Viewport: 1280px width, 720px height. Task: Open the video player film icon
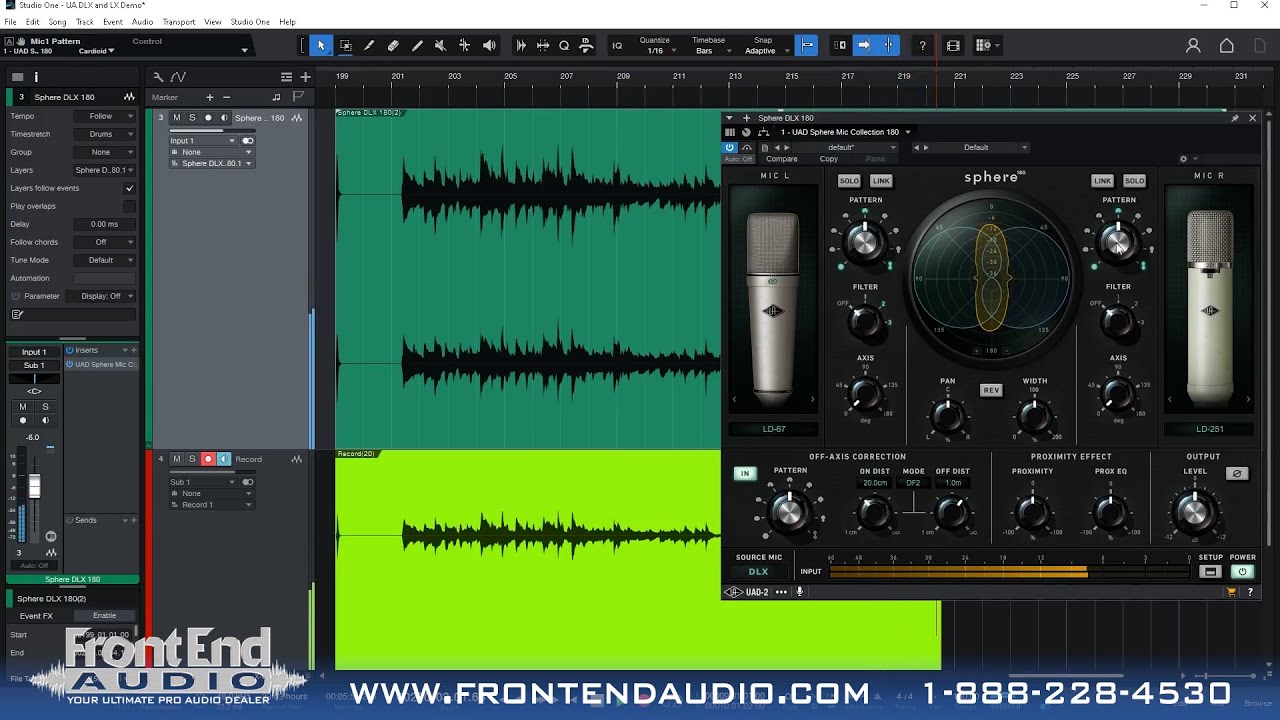tap(953, 45)
